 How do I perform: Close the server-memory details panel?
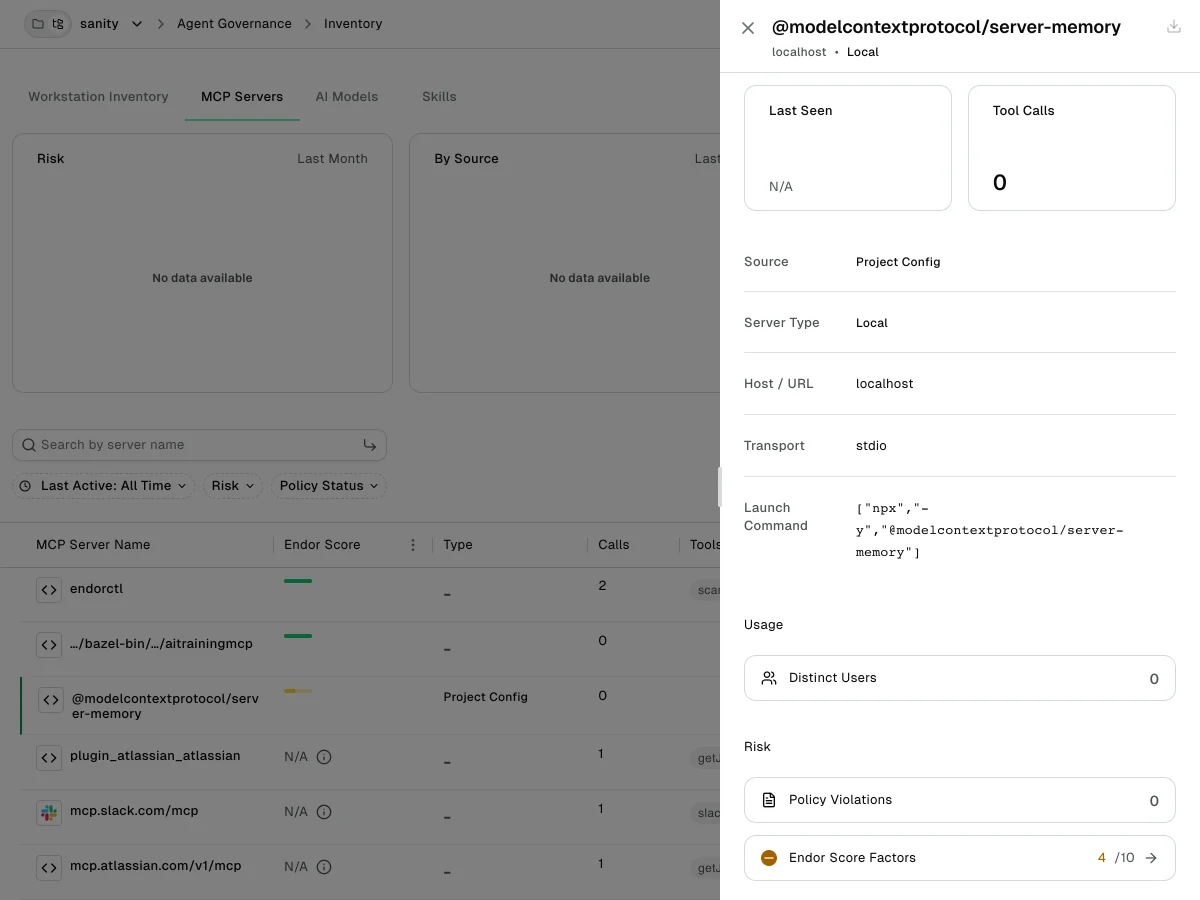(x=748, y=28)
